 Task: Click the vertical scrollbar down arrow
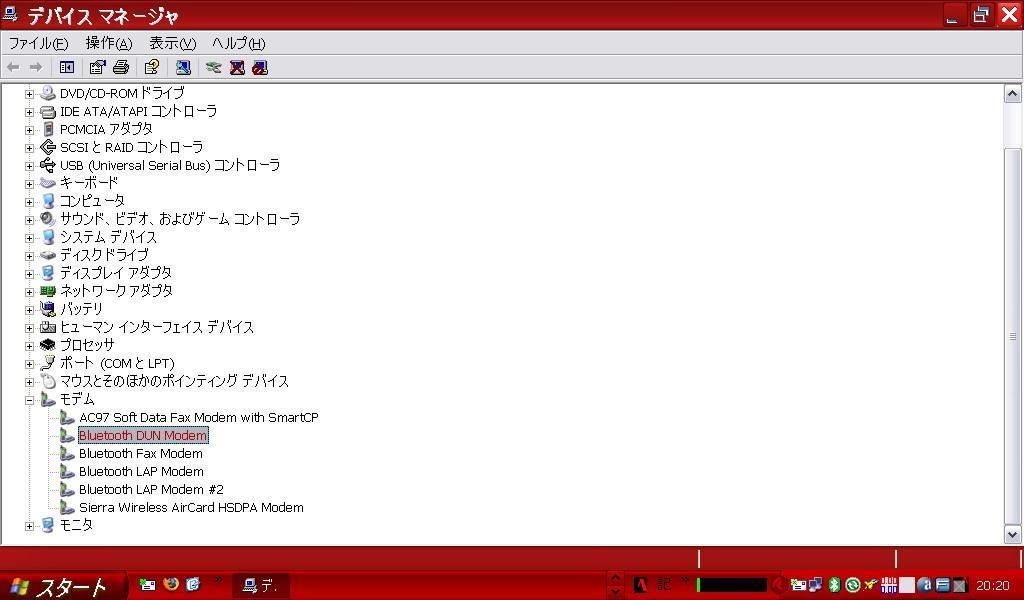click(1012, 535)
